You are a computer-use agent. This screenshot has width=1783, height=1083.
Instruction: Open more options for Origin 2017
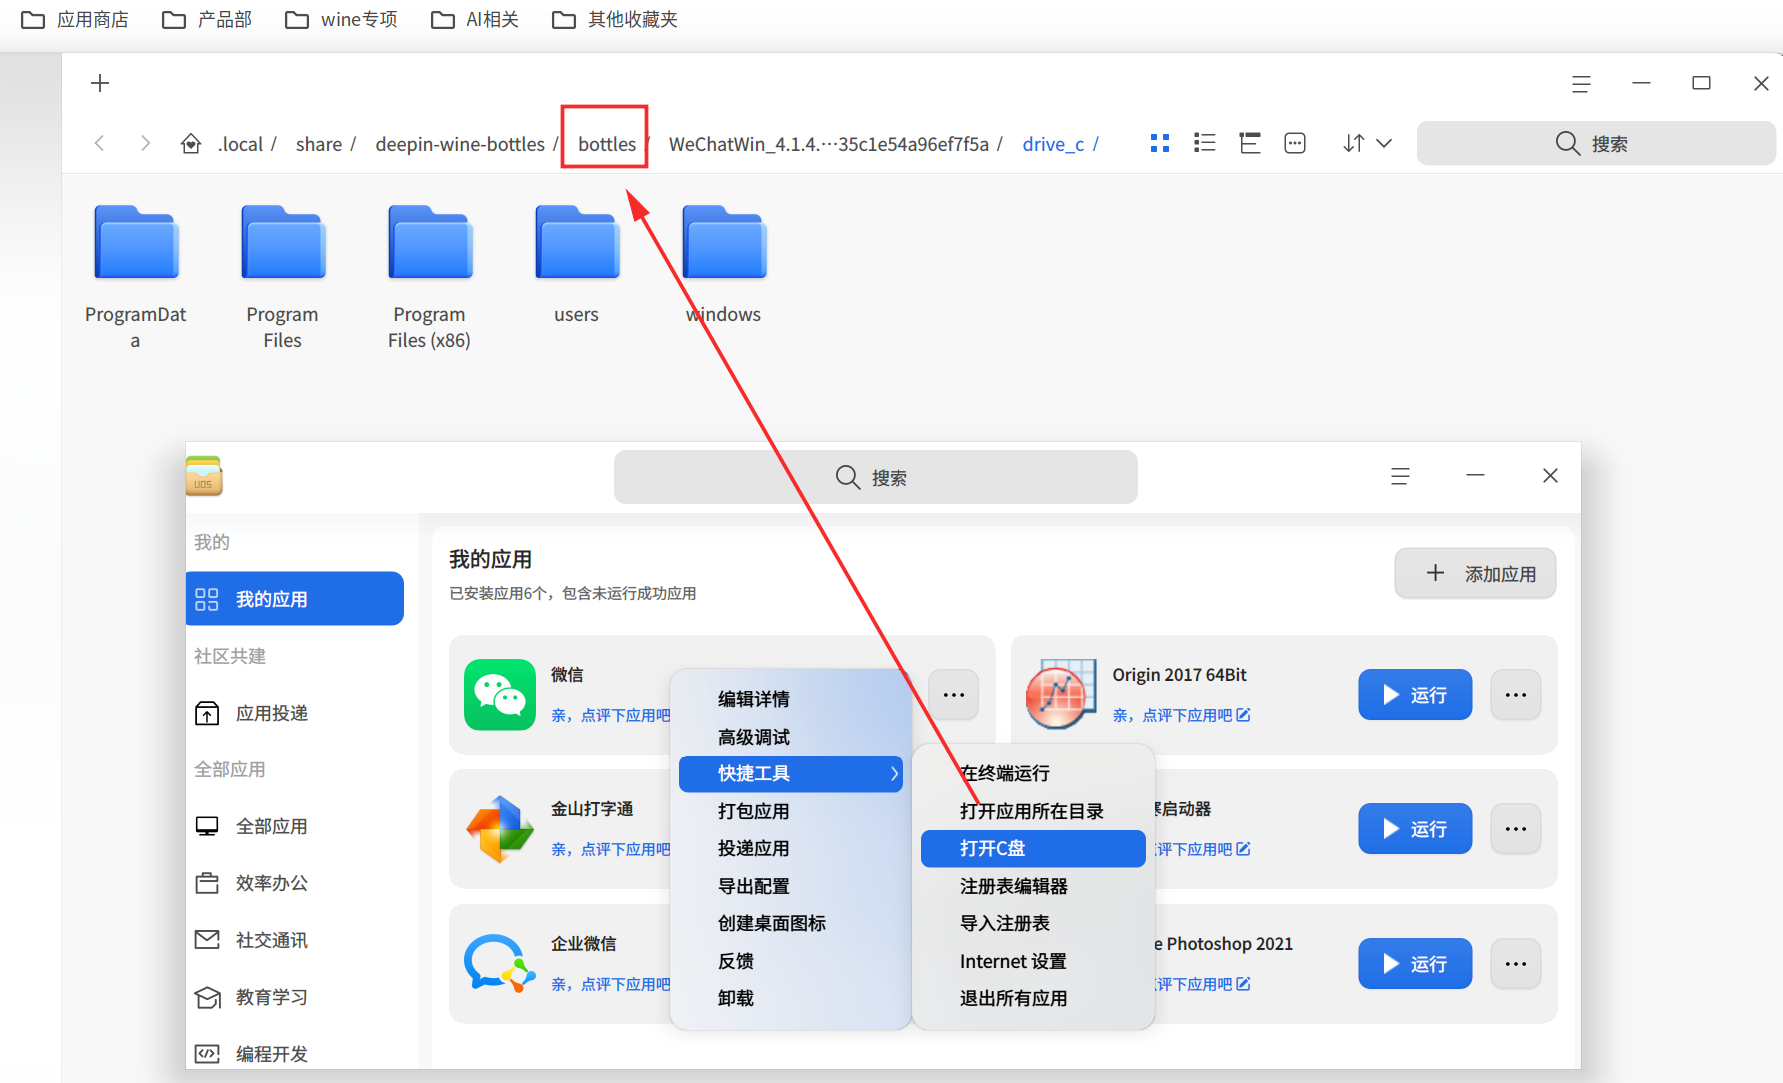(x=1516, y=695)
